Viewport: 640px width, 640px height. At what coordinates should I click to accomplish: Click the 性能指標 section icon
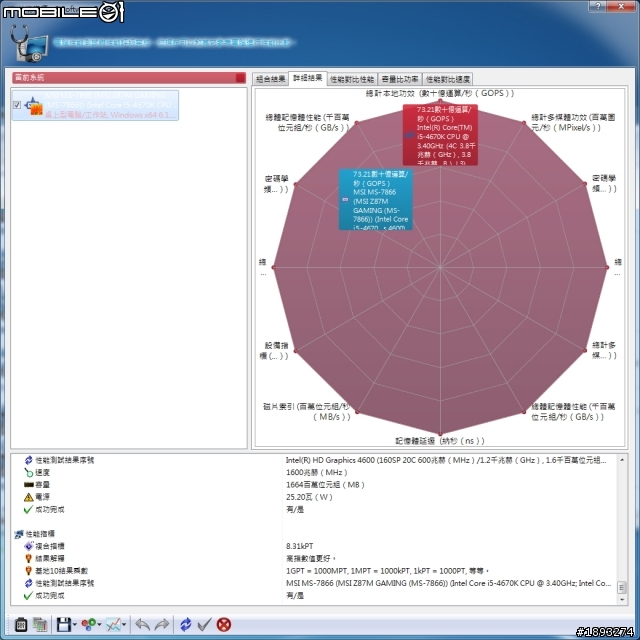[19, 534]
